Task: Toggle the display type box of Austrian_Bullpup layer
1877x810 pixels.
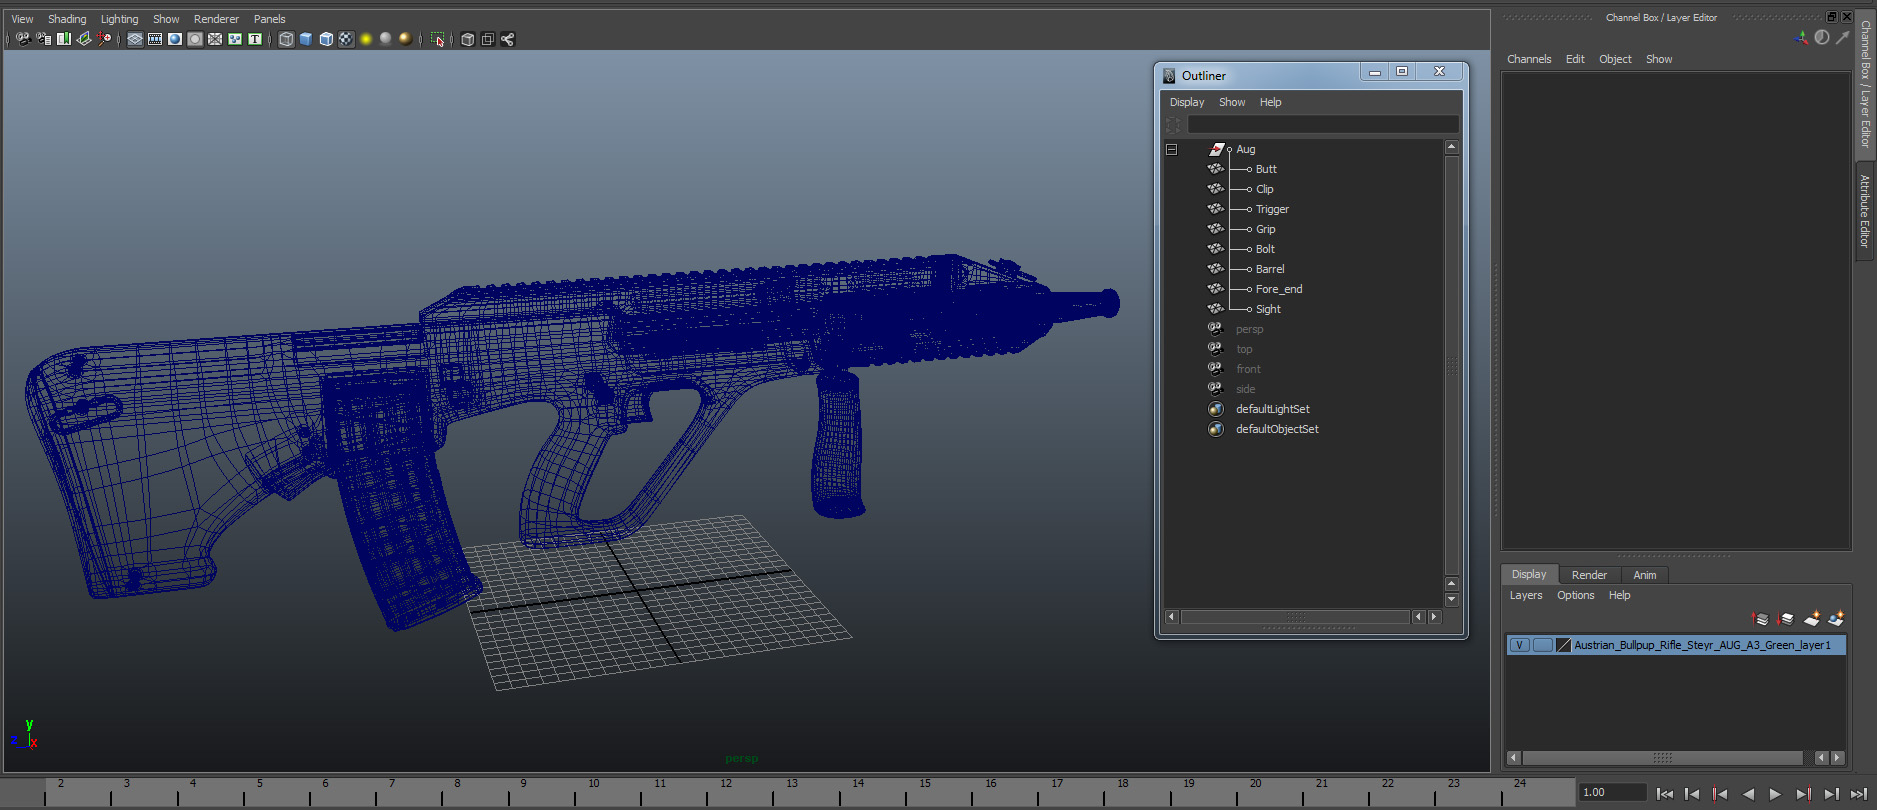Action: [x=1543, y=645]
